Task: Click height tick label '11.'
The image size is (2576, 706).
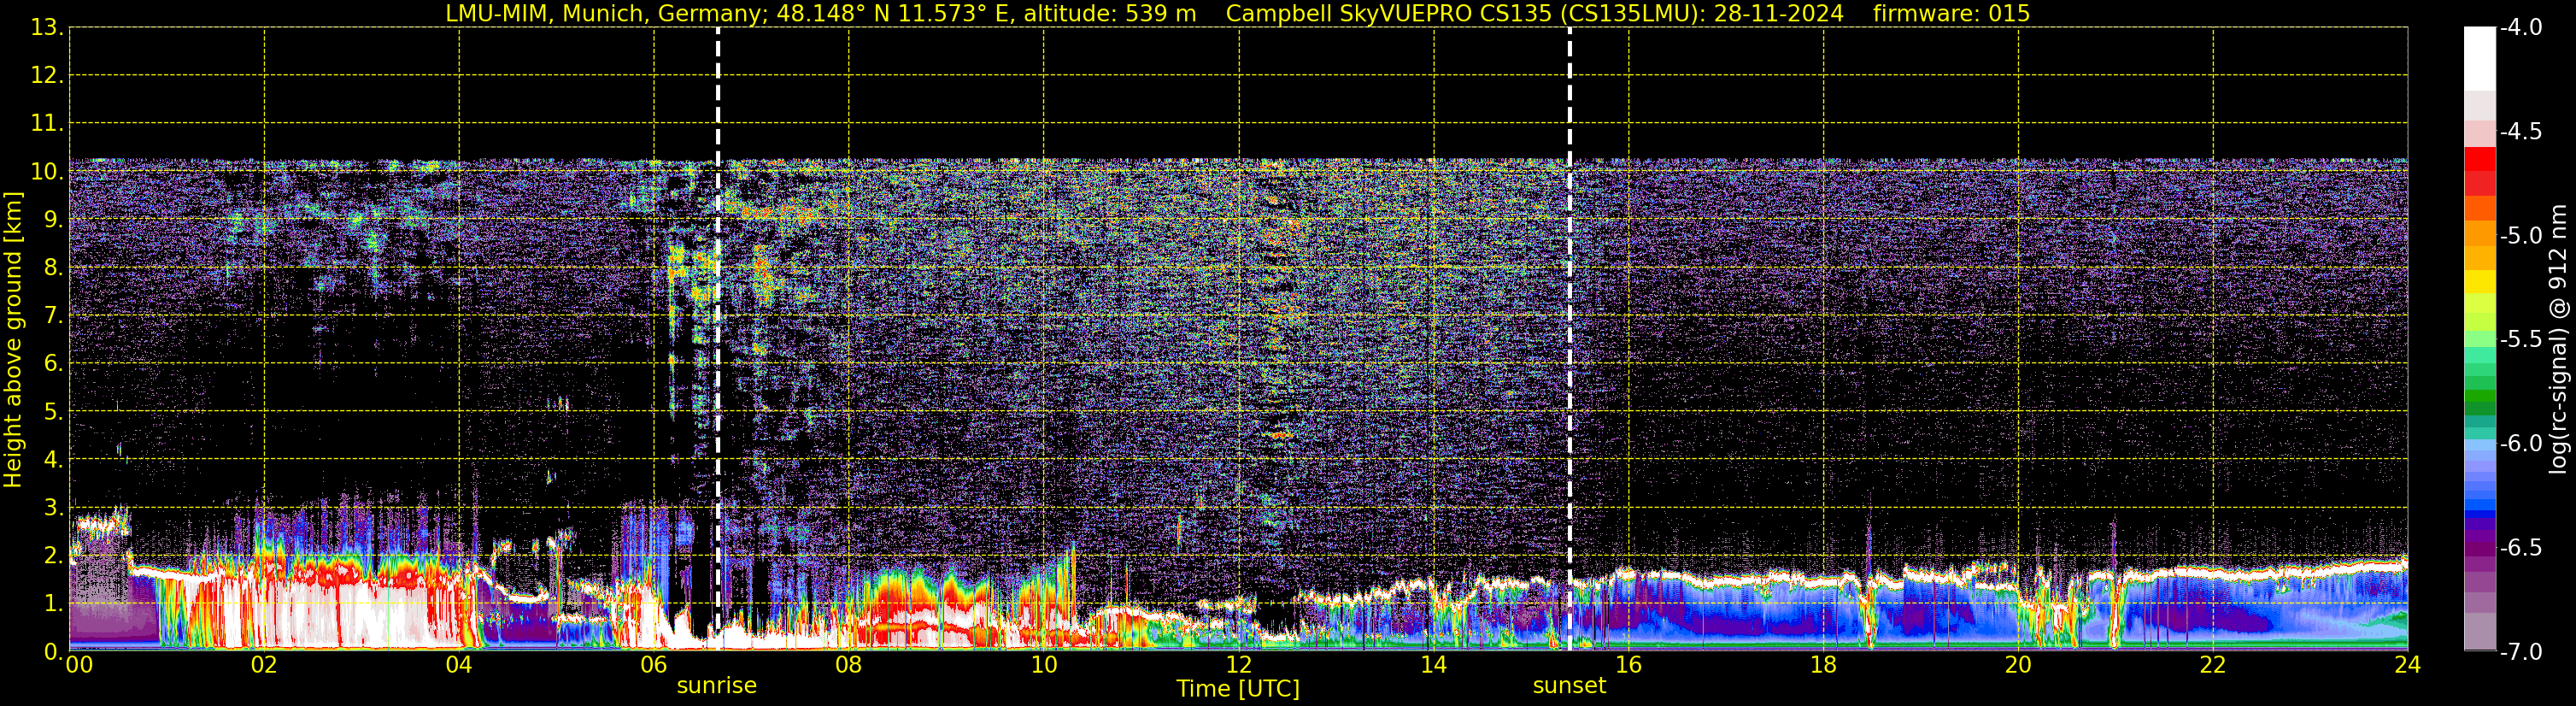Action: coord(47,124)
